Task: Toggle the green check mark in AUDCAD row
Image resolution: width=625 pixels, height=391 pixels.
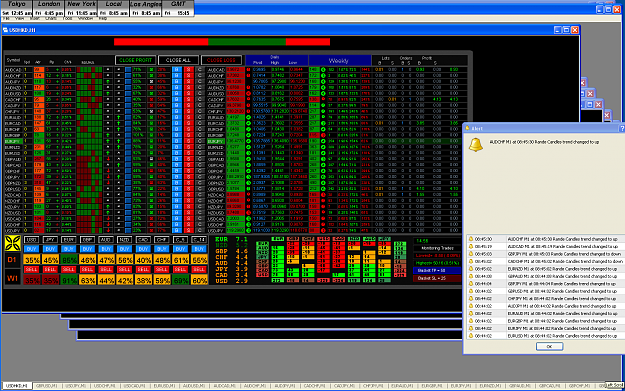Action: [151, 70]
